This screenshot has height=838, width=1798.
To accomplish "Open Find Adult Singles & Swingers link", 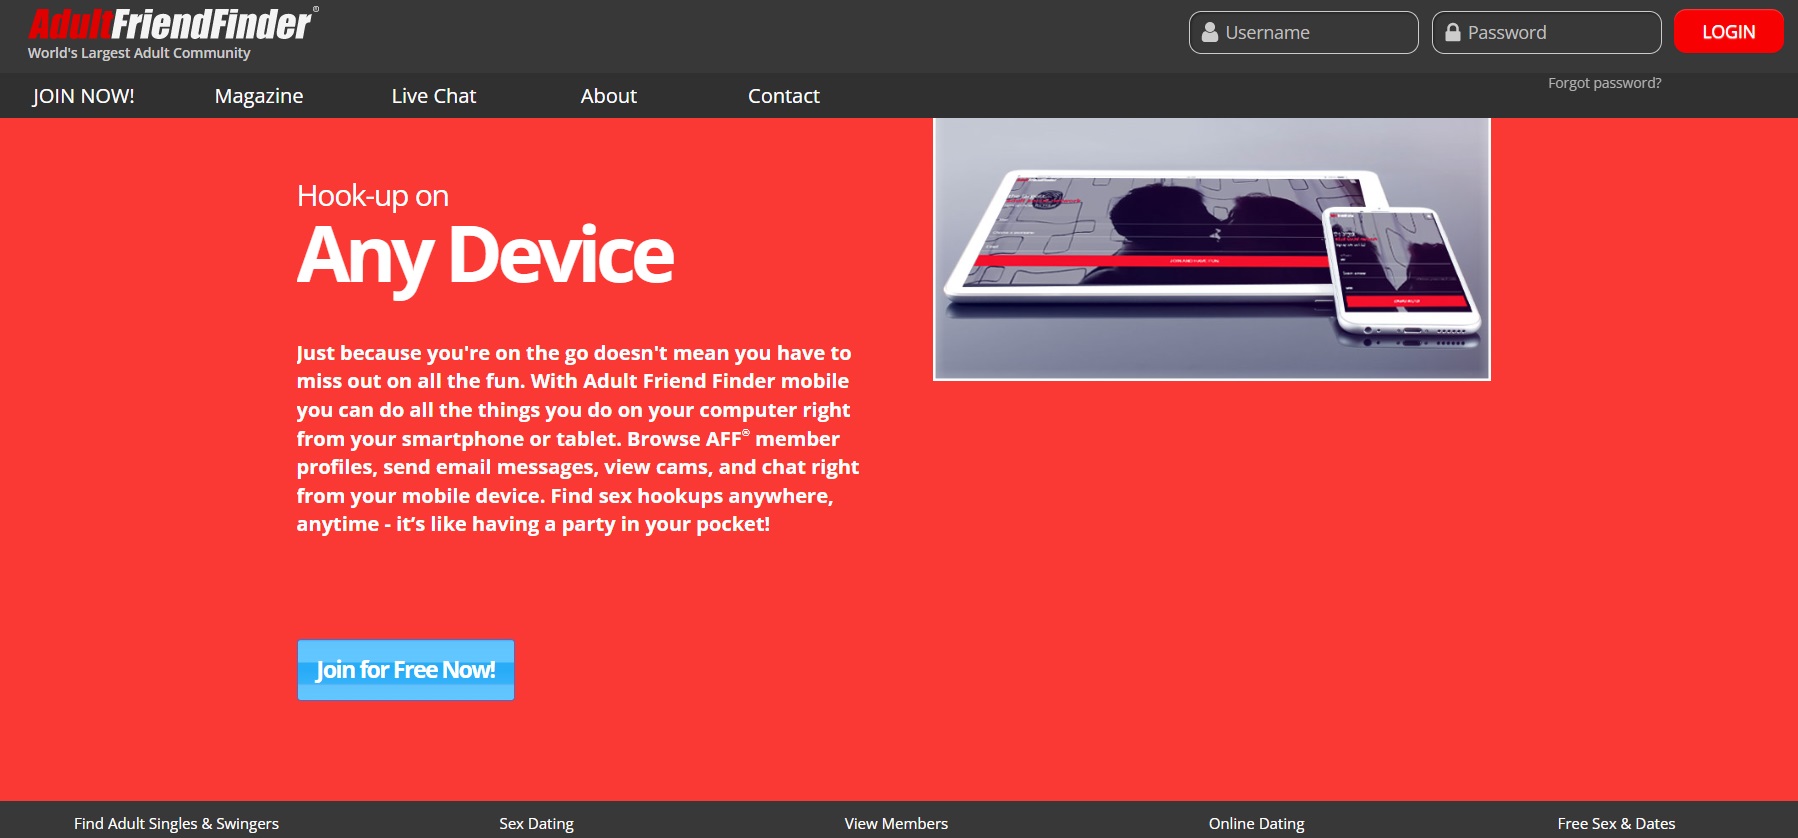I will 176,824.
